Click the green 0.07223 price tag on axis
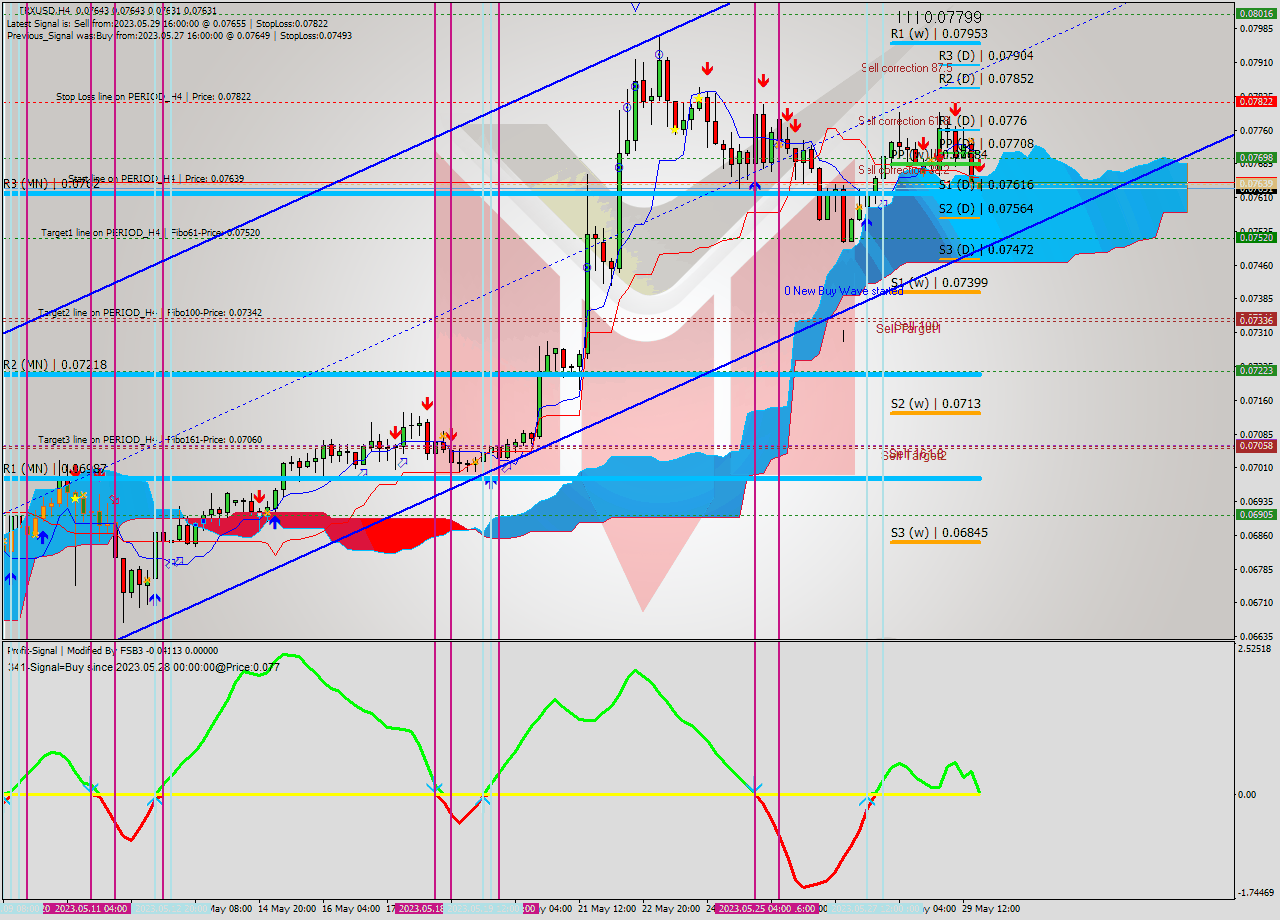The height and width of the screenshot is (920, 1280). pos(1256,370)
